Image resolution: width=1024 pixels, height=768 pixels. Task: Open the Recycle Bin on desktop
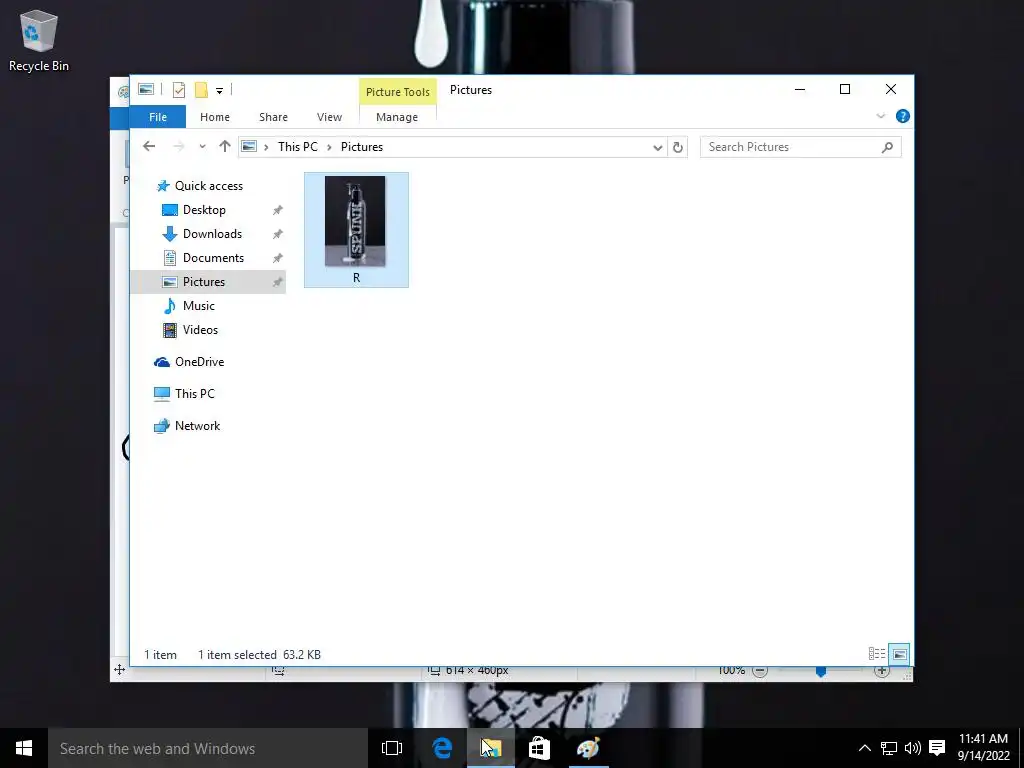[39, 40]
